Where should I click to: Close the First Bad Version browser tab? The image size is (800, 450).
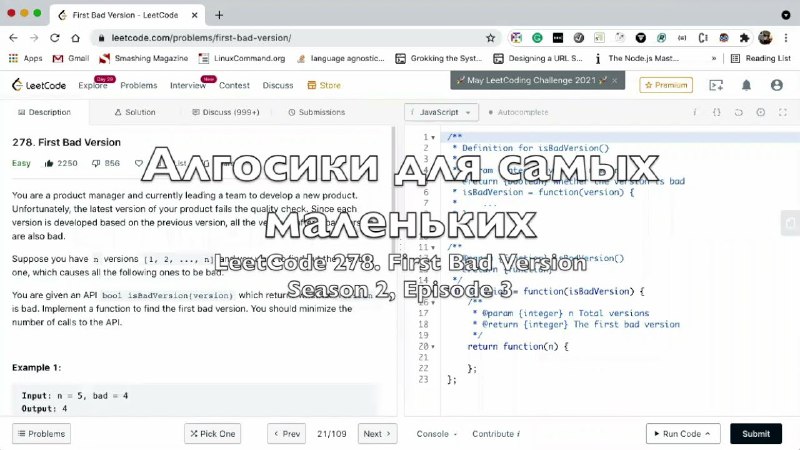[194, 15]
